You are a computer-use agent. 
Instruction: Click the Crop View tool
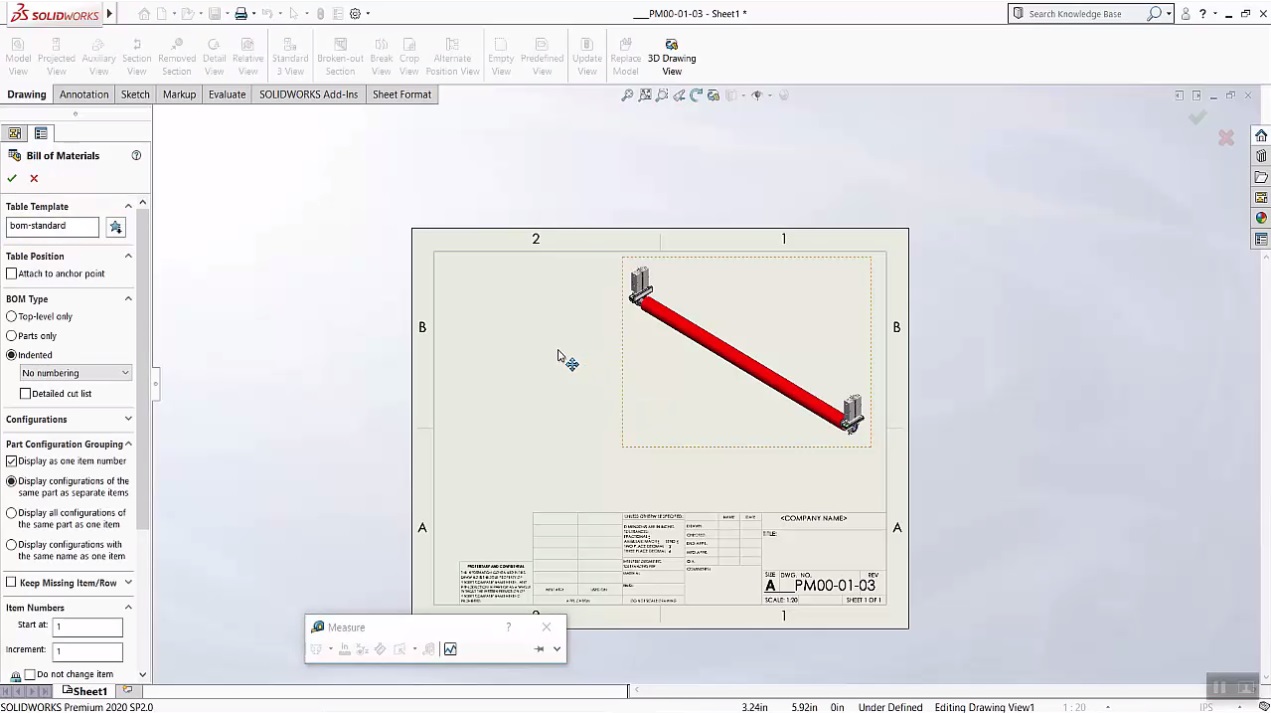pyautogui.click(x=409, y=57)
